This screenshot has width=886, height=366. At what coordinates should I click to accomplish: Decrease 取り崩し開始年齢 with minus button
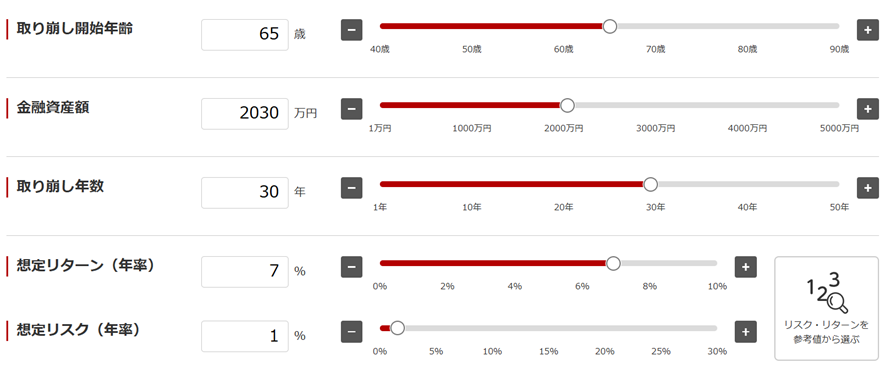click(351, 30)
